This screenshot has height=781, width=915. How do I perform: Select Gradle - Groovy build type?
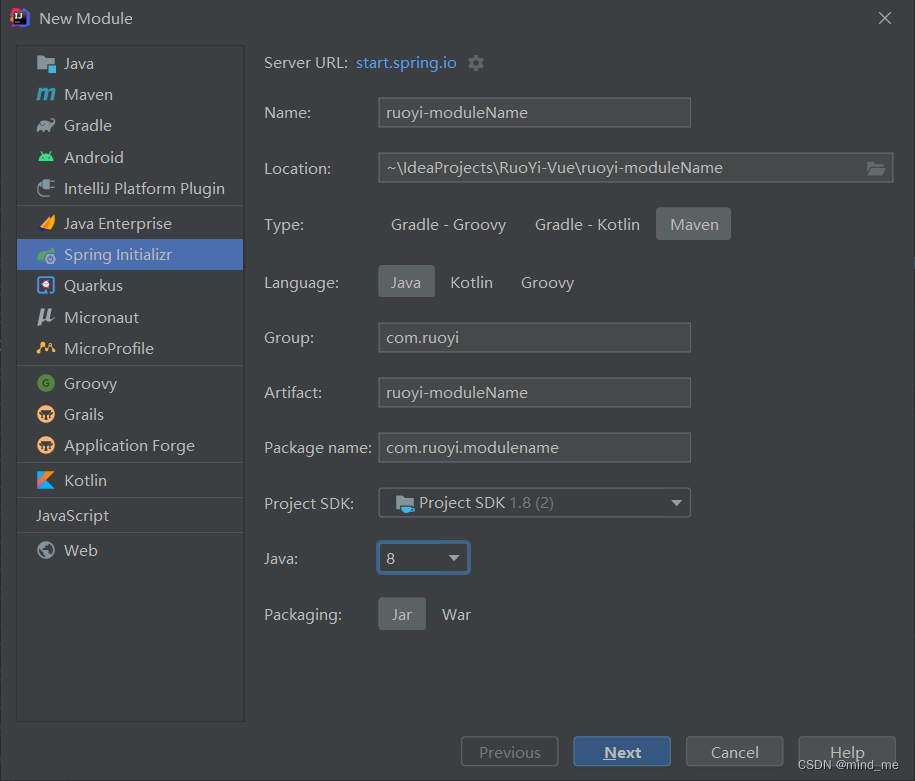tap(448, 225)
